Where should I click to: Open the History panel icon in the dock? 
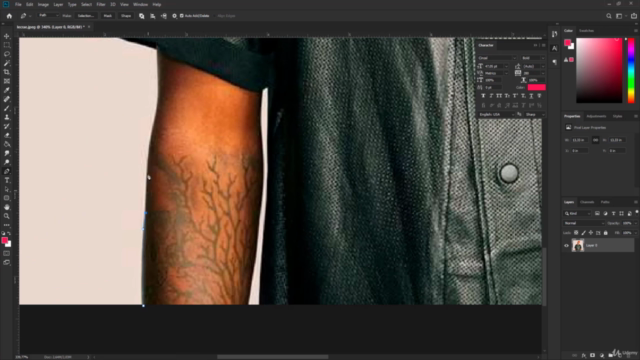click(554, 34)
